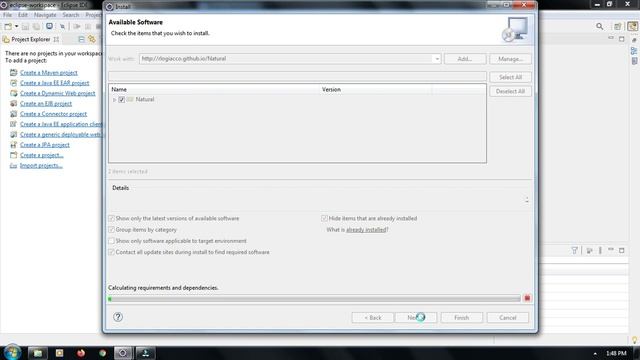Screen dimensions: 640x360
Task: Click the Back button
Action: (x=373, y=318)
